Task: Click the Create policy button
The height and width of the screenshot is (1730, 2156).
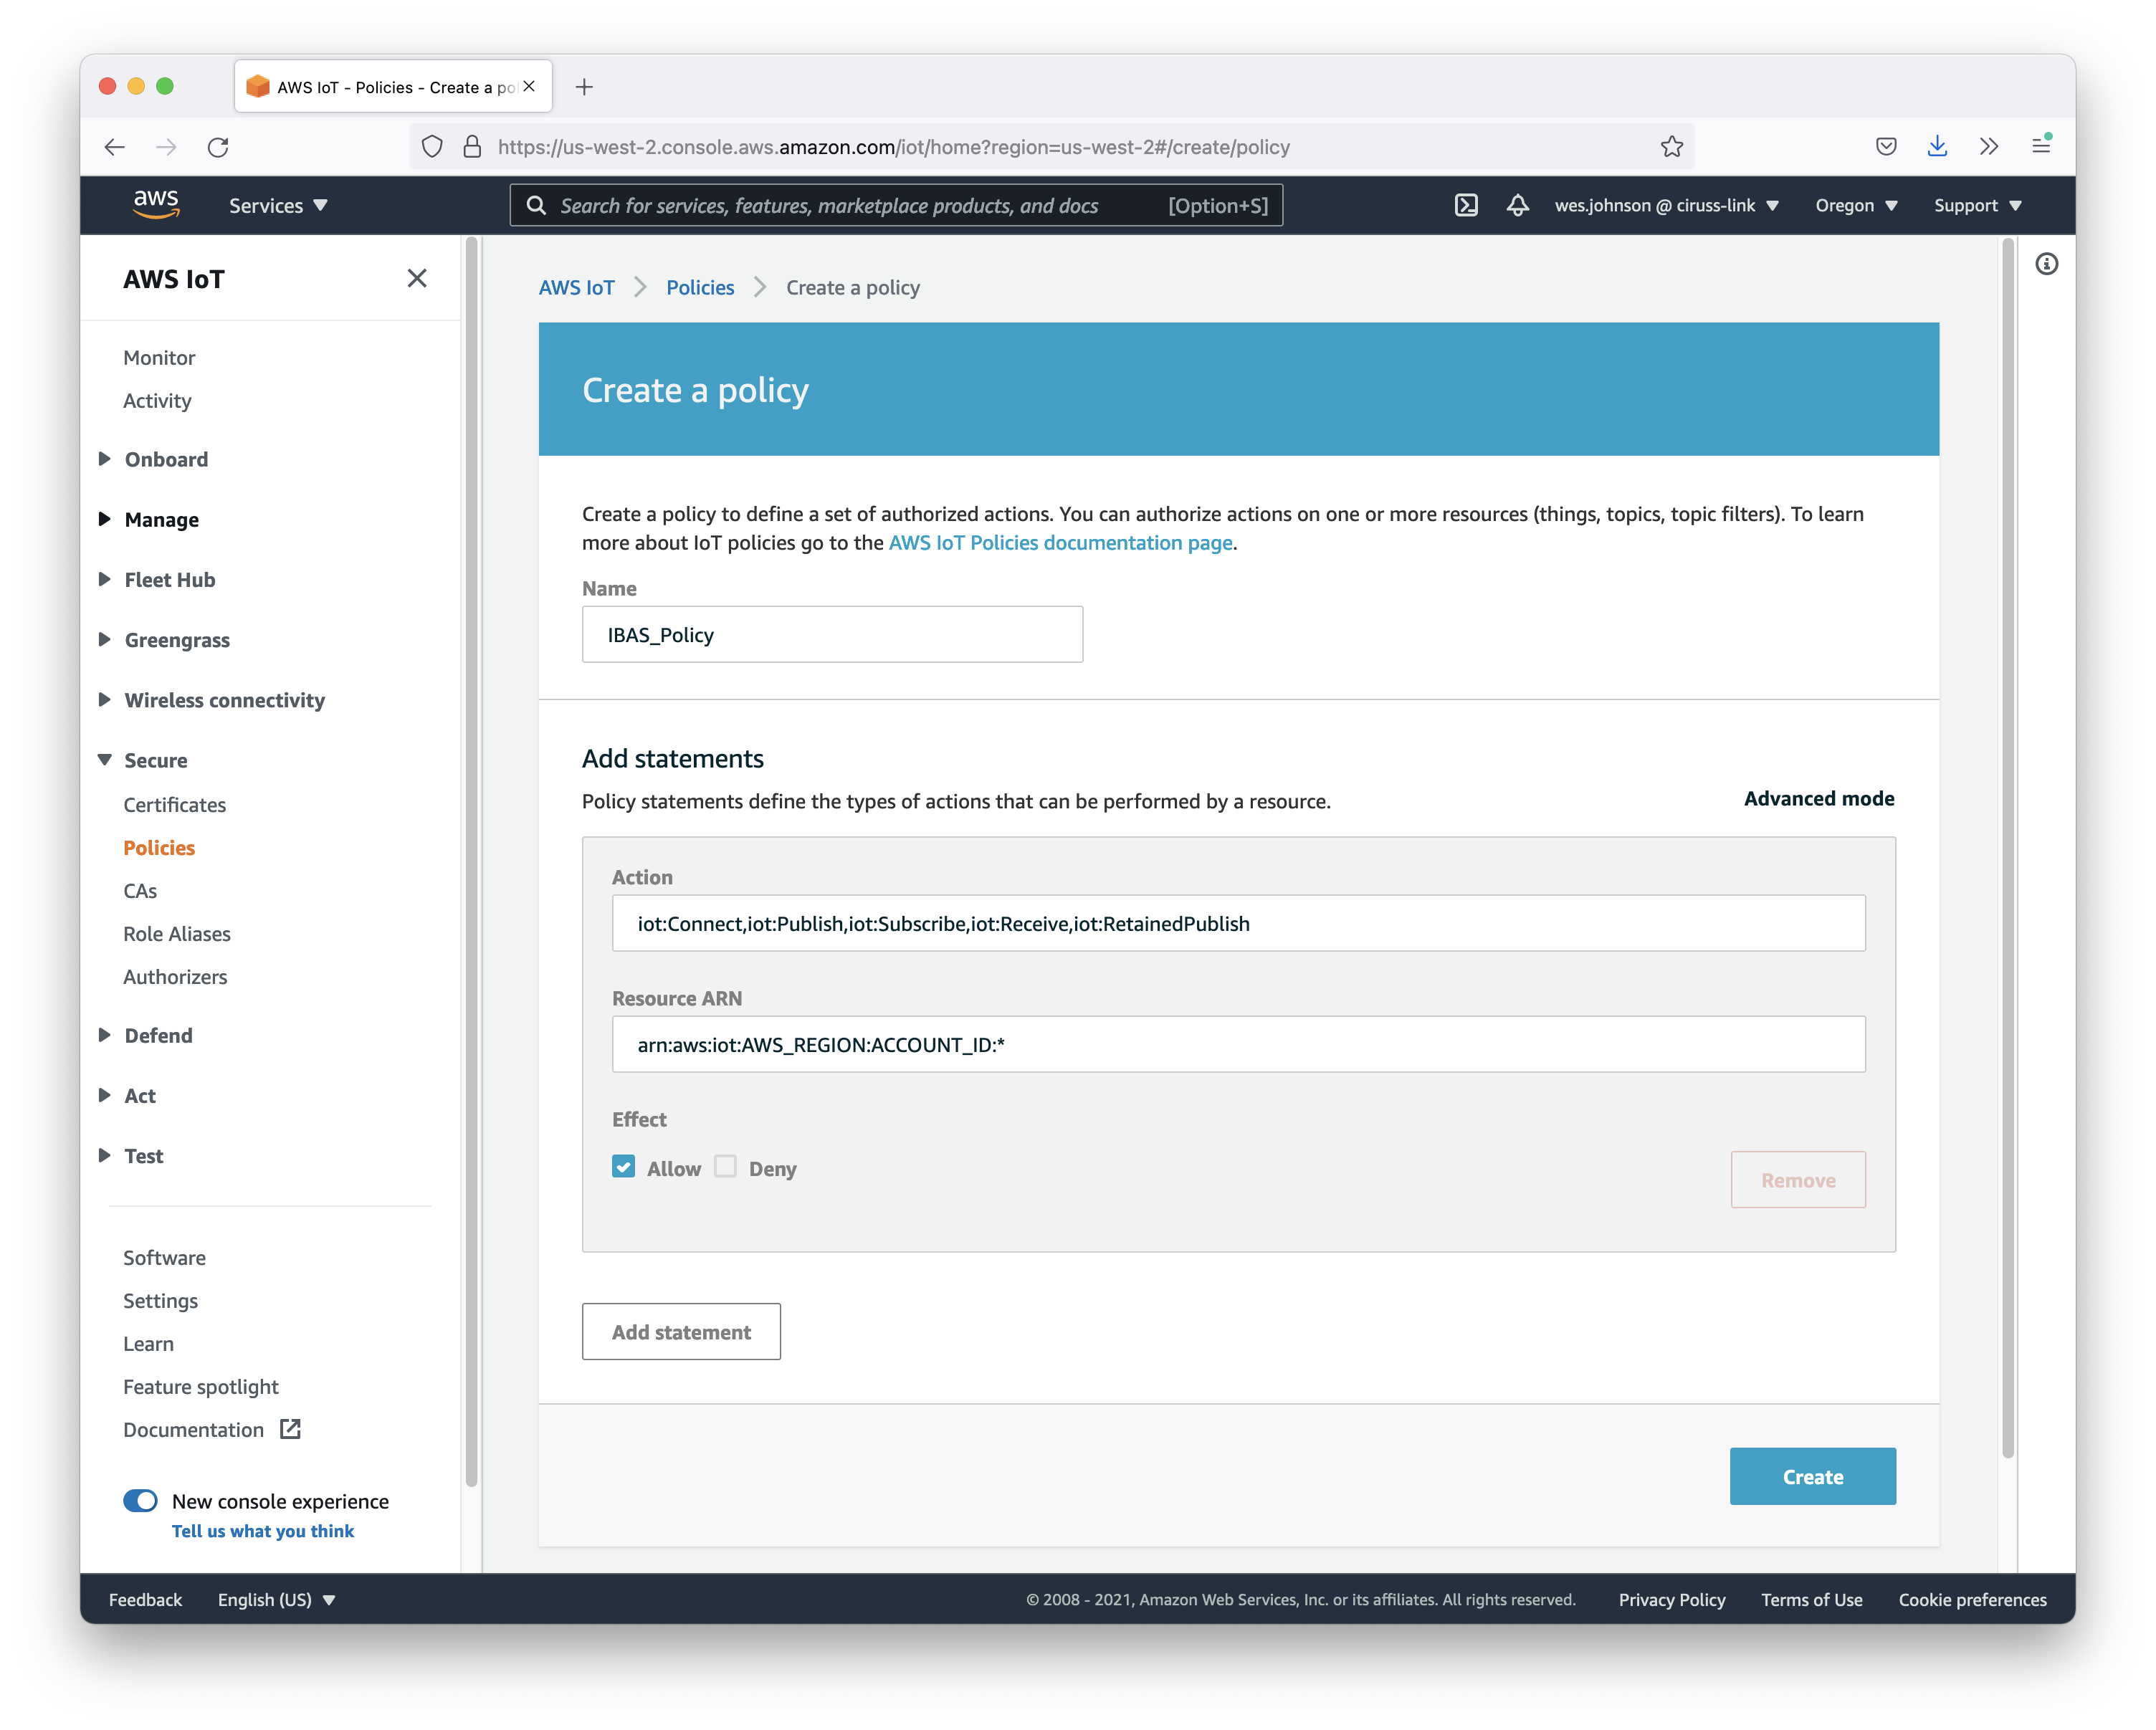Action: 1812,1476
